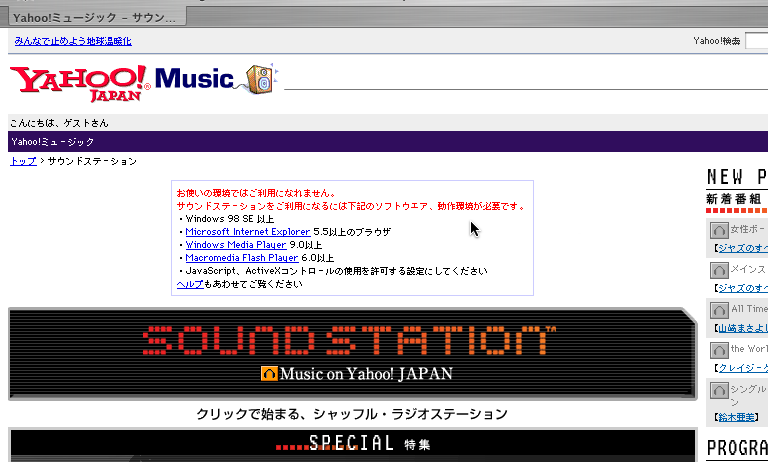Click the メインス program title
Screen dimensions: 768x462
click(748, 269)
